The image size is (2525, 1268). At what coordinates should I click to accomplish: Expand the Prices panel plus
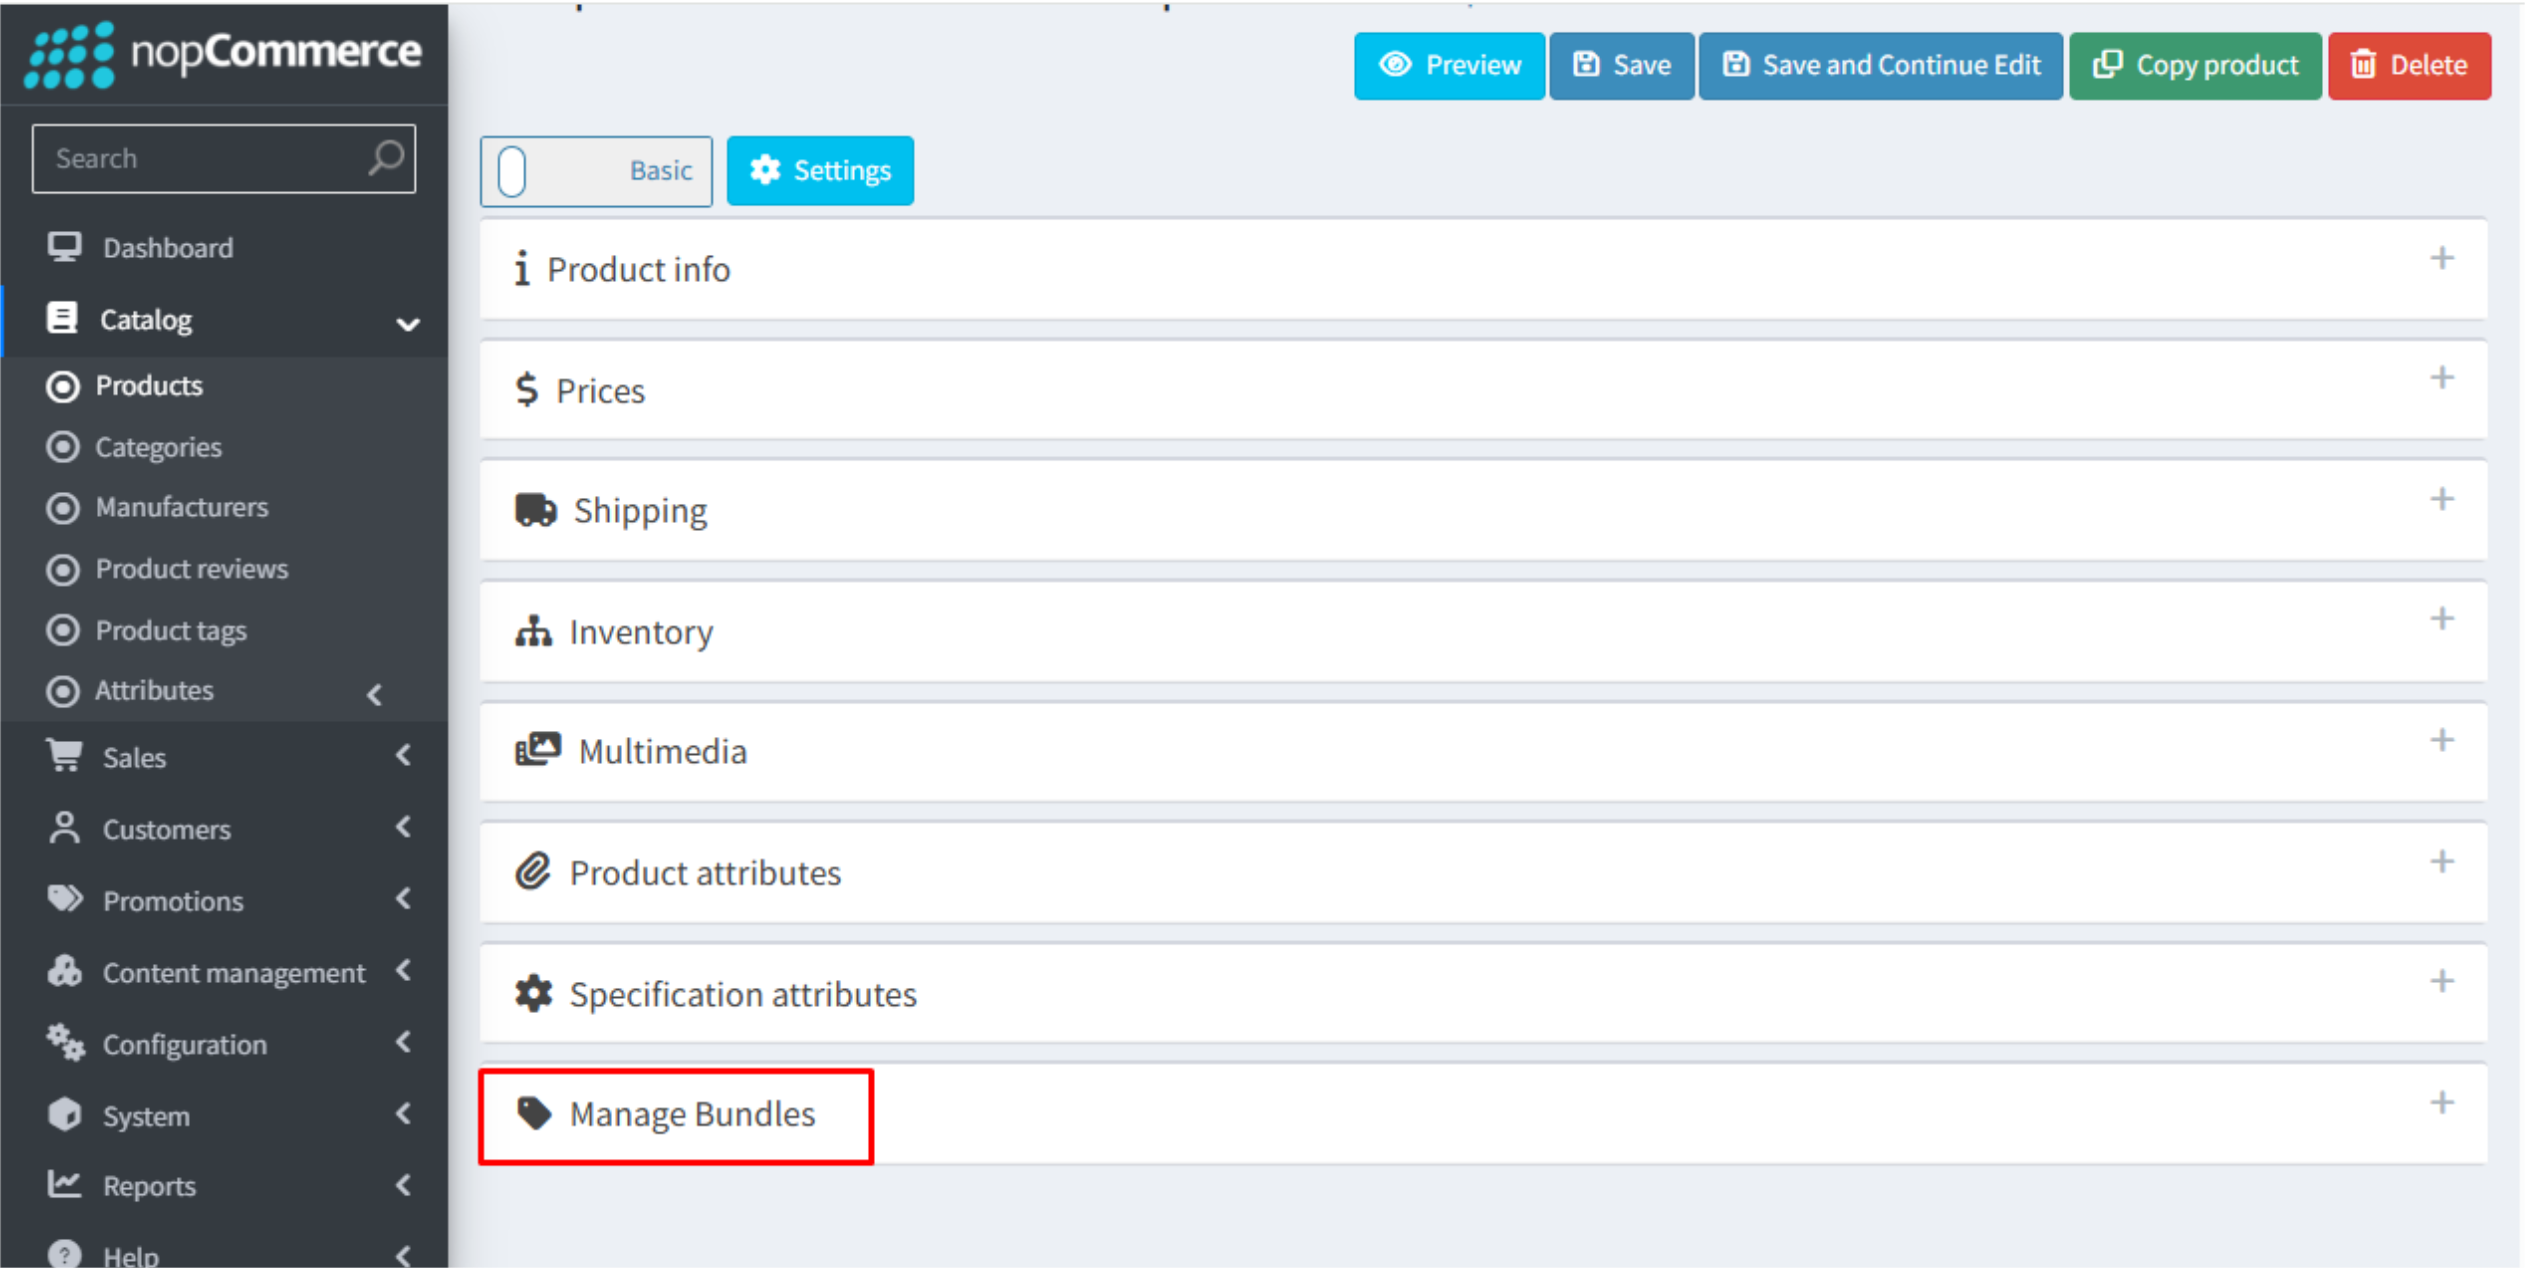click(x=2441, y=378)
